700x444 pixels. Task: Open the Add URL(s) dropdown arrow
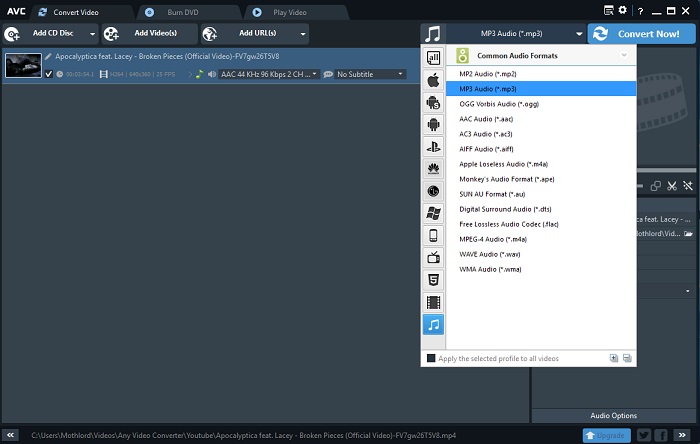(303, 34)
